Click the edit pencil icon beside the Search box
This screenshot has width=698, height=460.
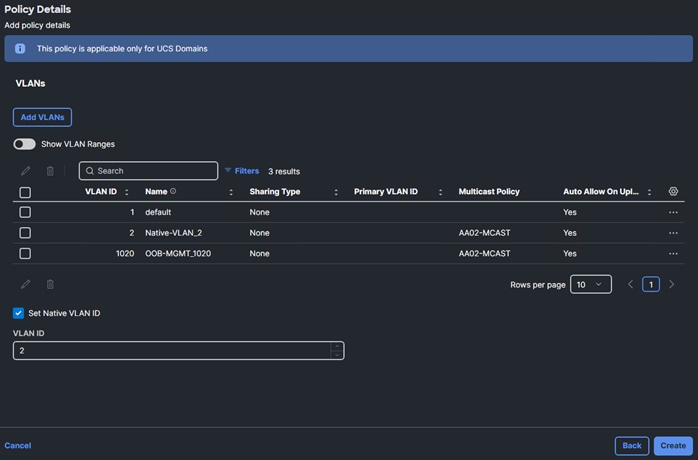(x=26, y=171)
